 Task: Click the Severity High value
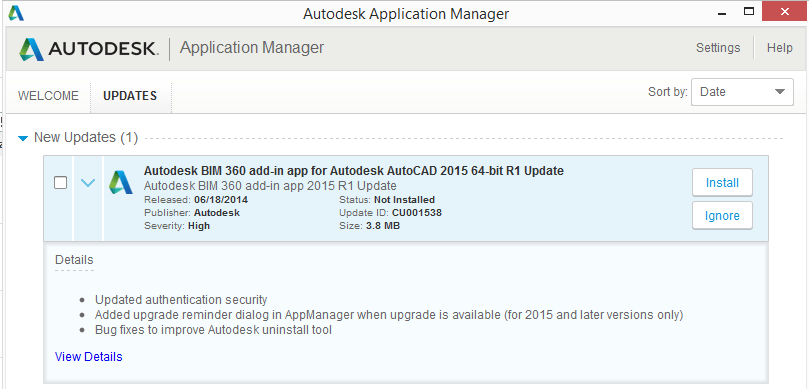[x=199, y=226]
